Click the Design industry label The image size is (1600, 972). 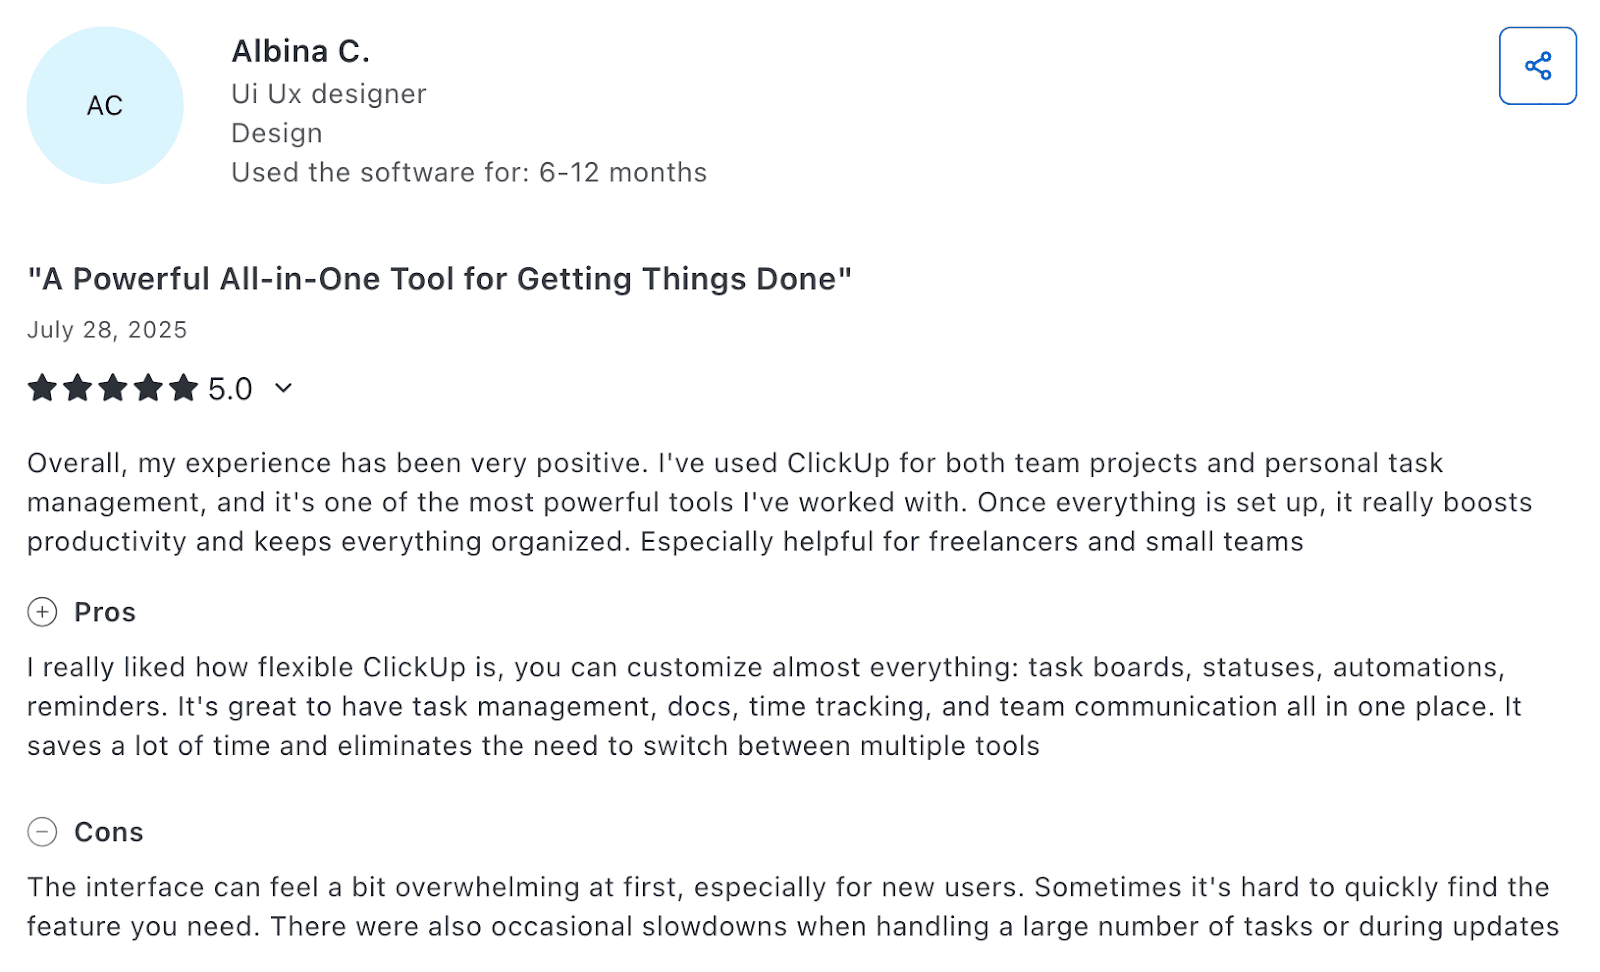click(277, 133)
